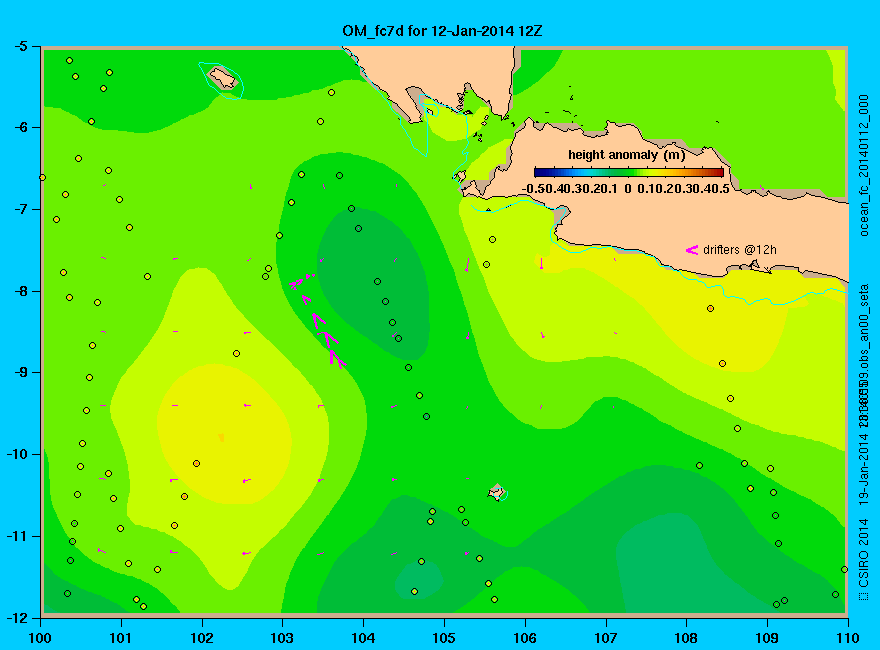The height and width of the screenshot is (650, 880).
Task: Click the x-axis label '110'
Action: coord(848,638)
